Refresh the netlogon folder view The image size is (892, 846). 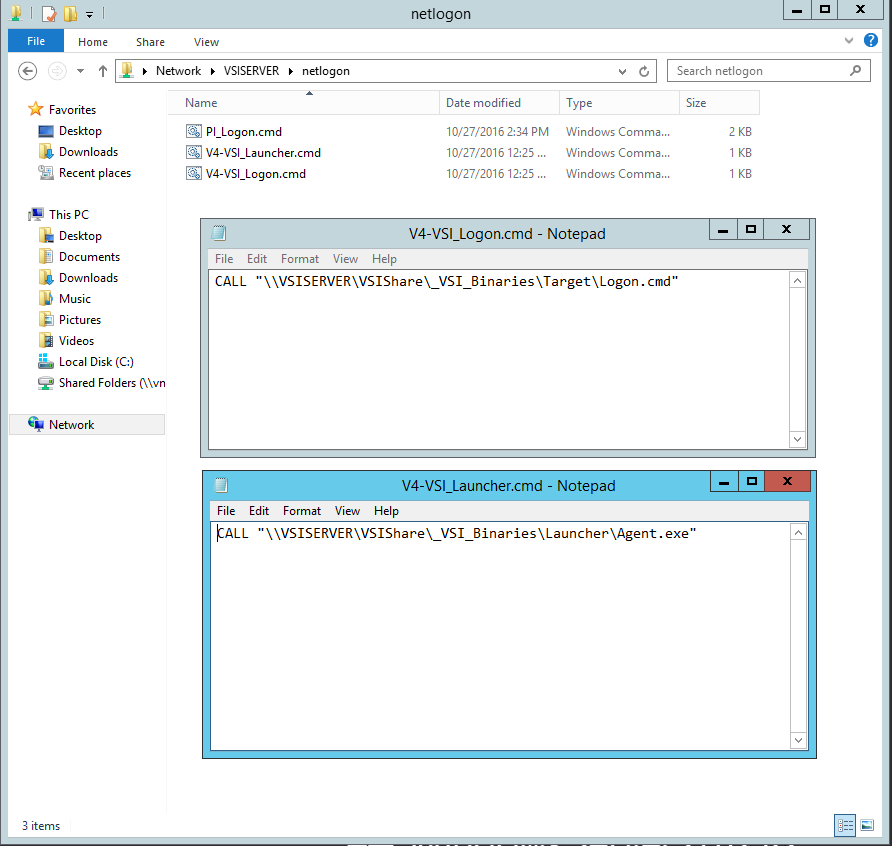(x=644, y=71)
